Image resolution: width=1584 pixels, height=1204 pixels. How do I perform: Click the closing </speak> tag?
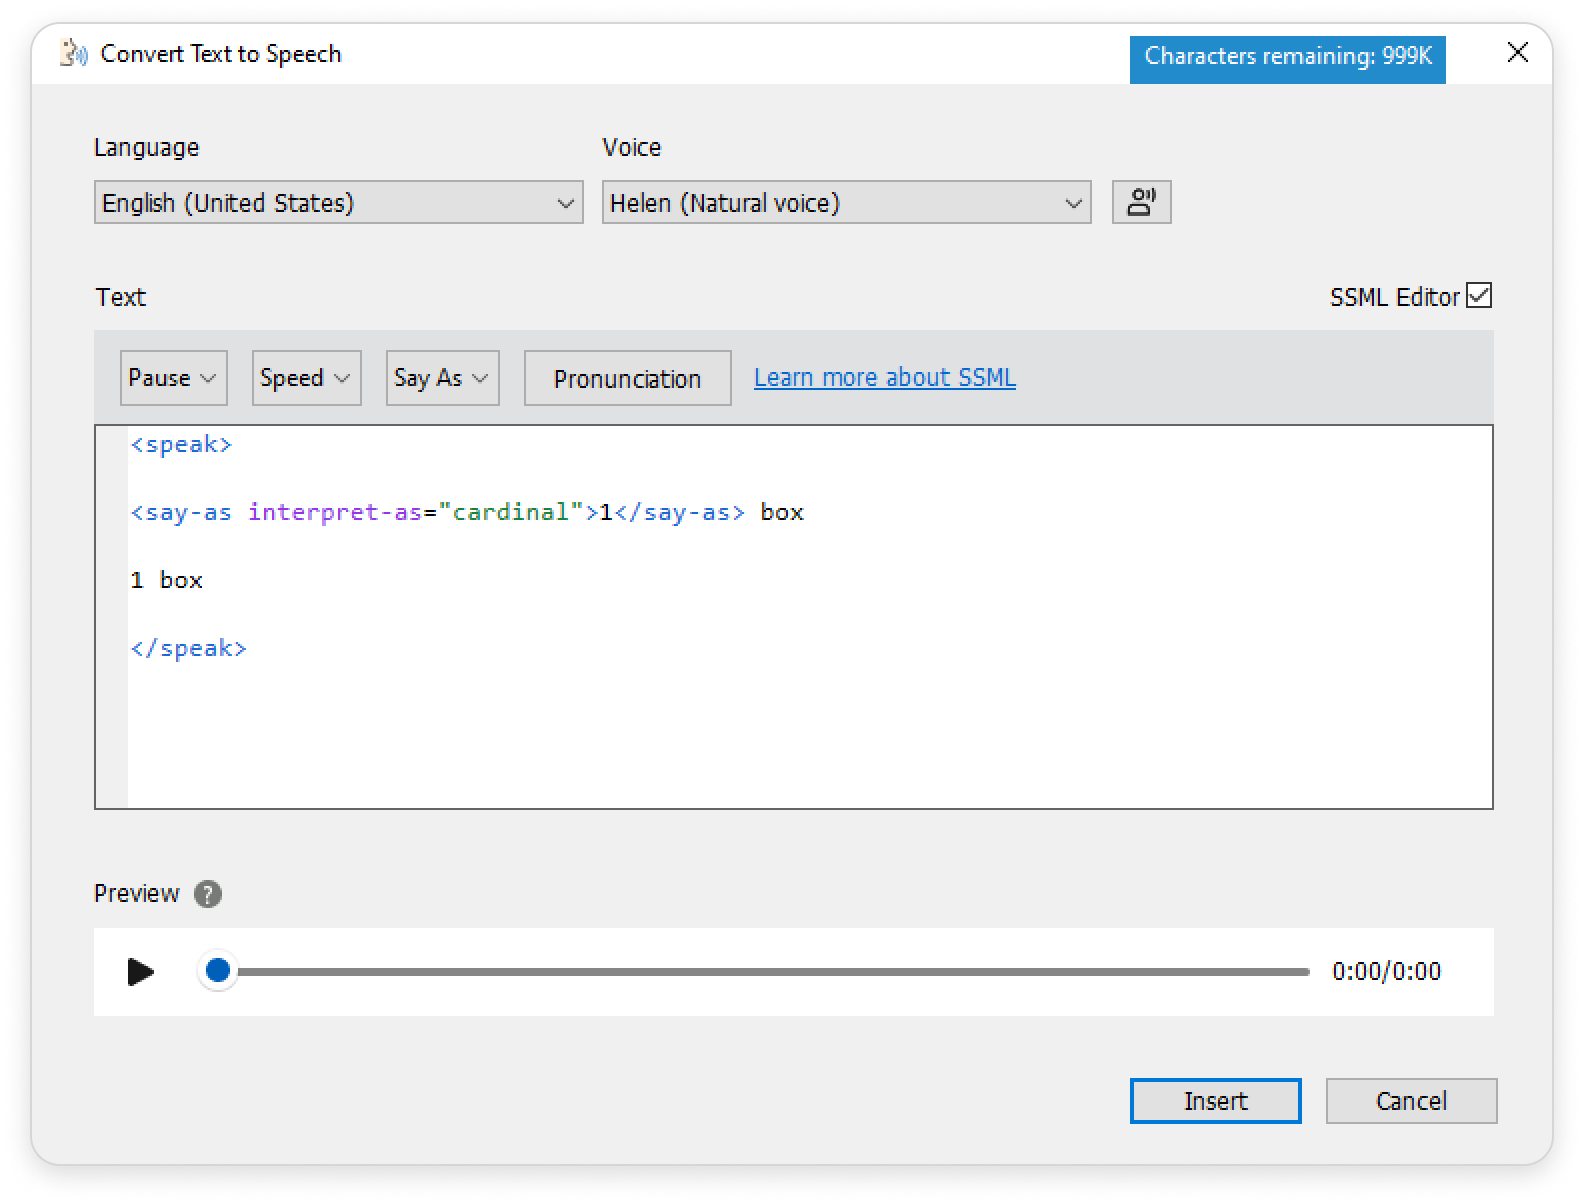[188, 649]
